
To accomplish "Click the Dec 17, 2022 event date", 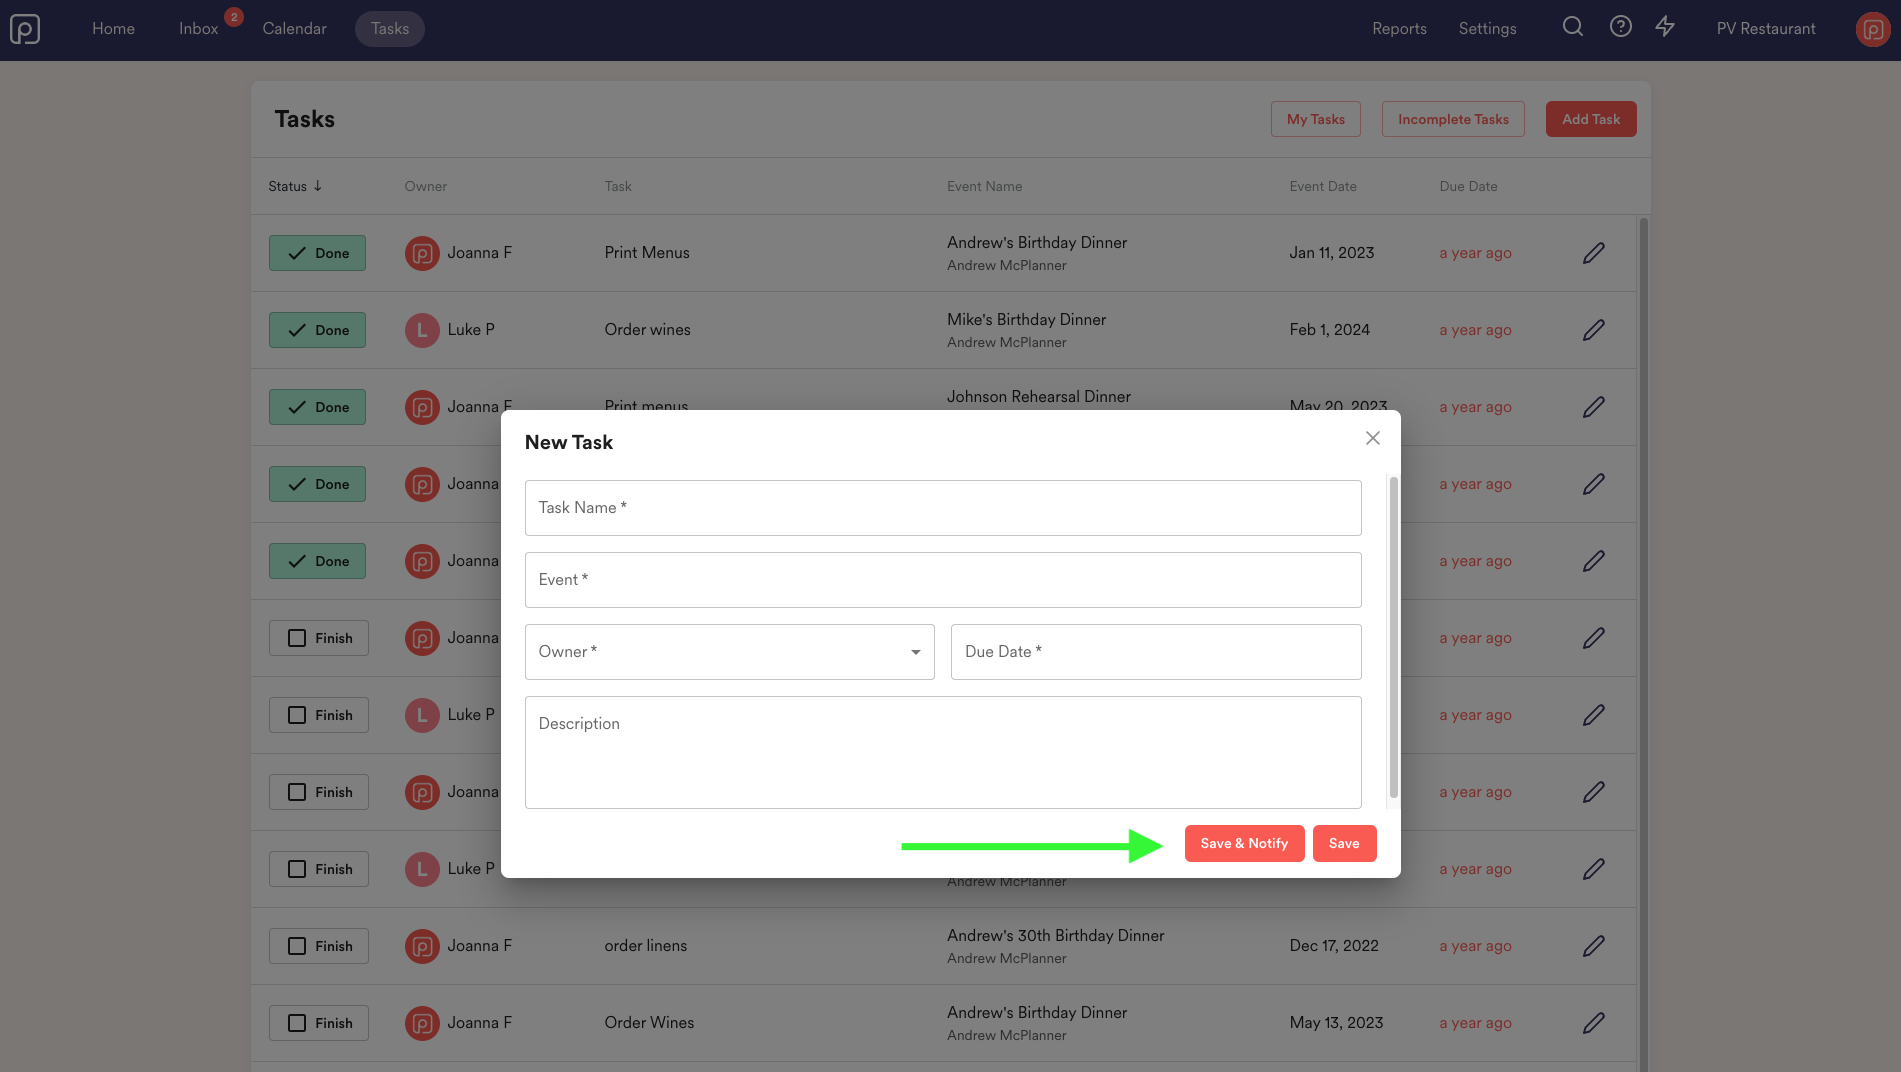I will 1334,946.
